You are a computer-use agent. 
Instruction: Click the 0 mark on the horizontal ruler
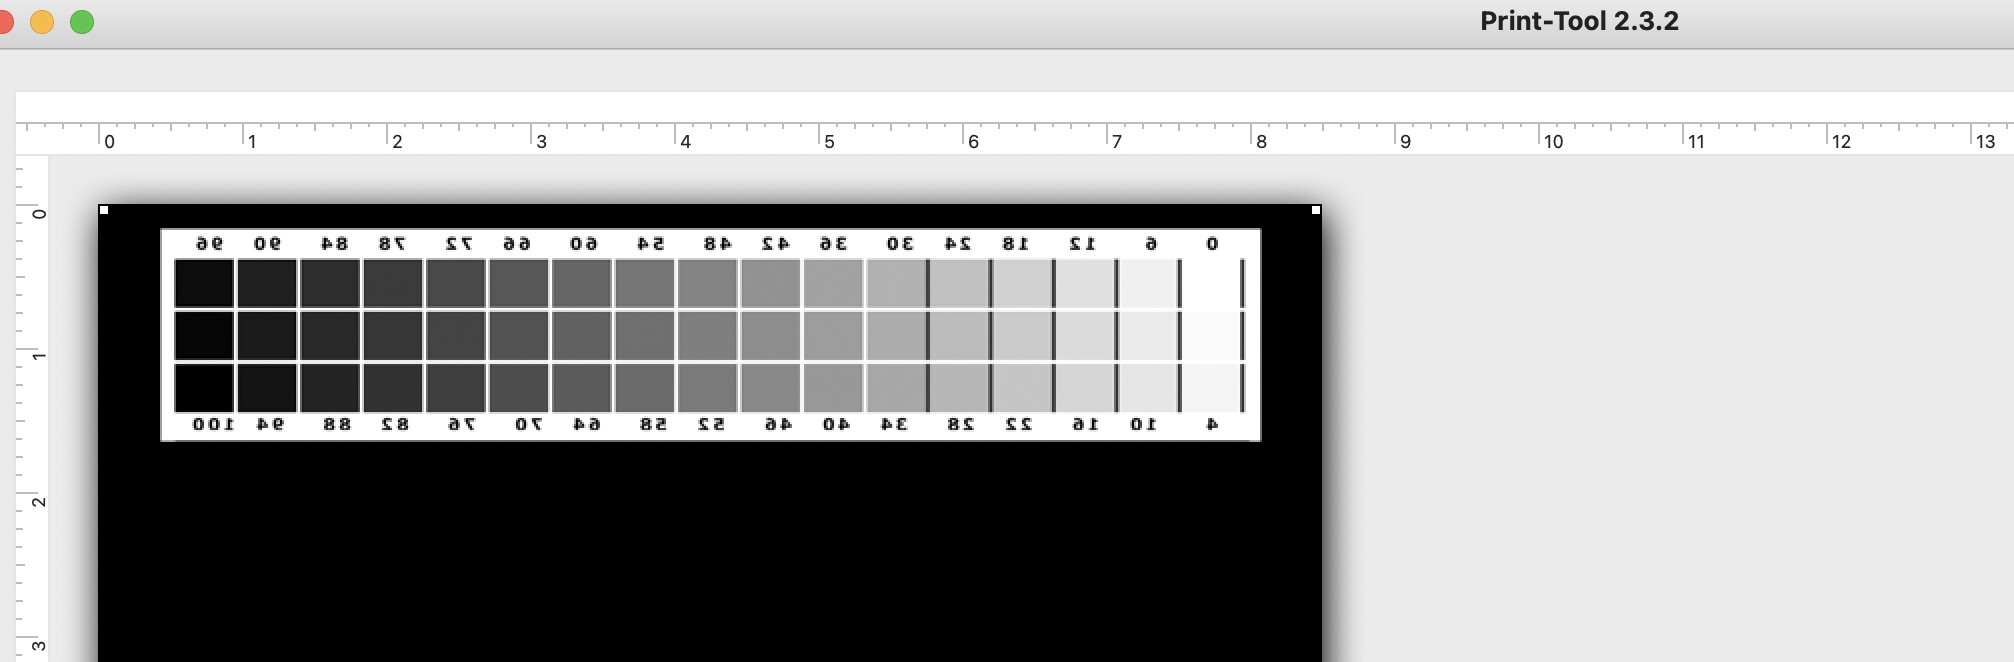(109, 142)
